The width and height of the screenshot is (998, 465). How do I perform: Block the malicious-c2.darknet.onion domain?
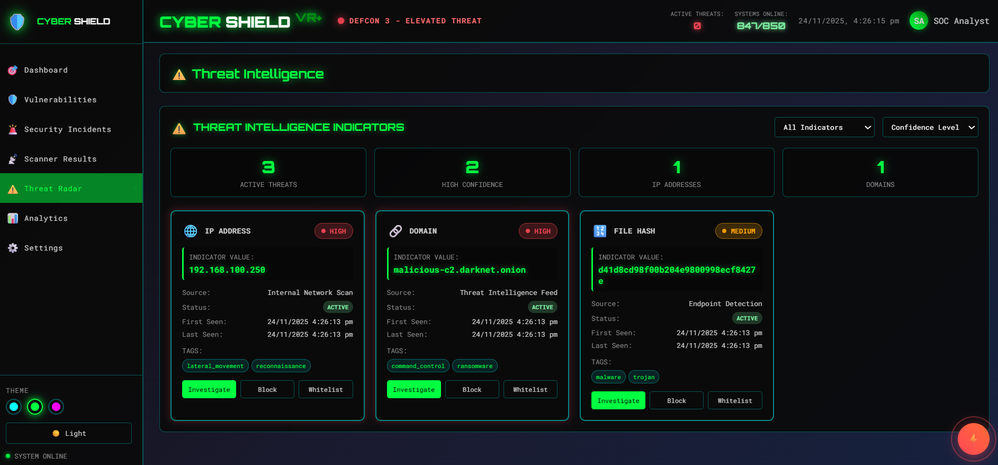click(472, 389)
